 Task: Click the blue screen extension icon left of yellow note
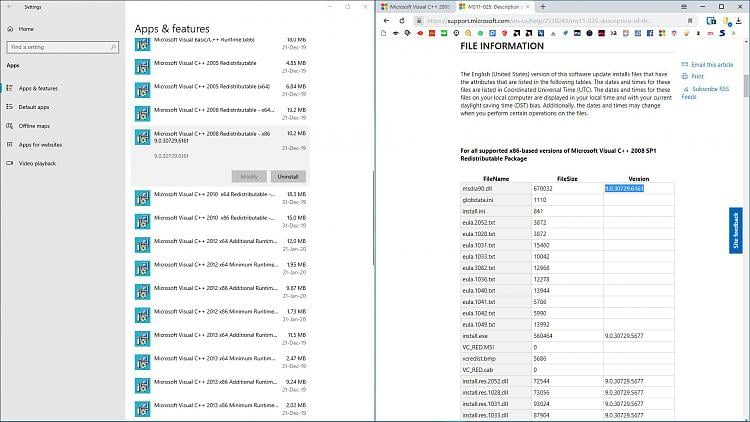pyautogui.click(x=711, y=21)
